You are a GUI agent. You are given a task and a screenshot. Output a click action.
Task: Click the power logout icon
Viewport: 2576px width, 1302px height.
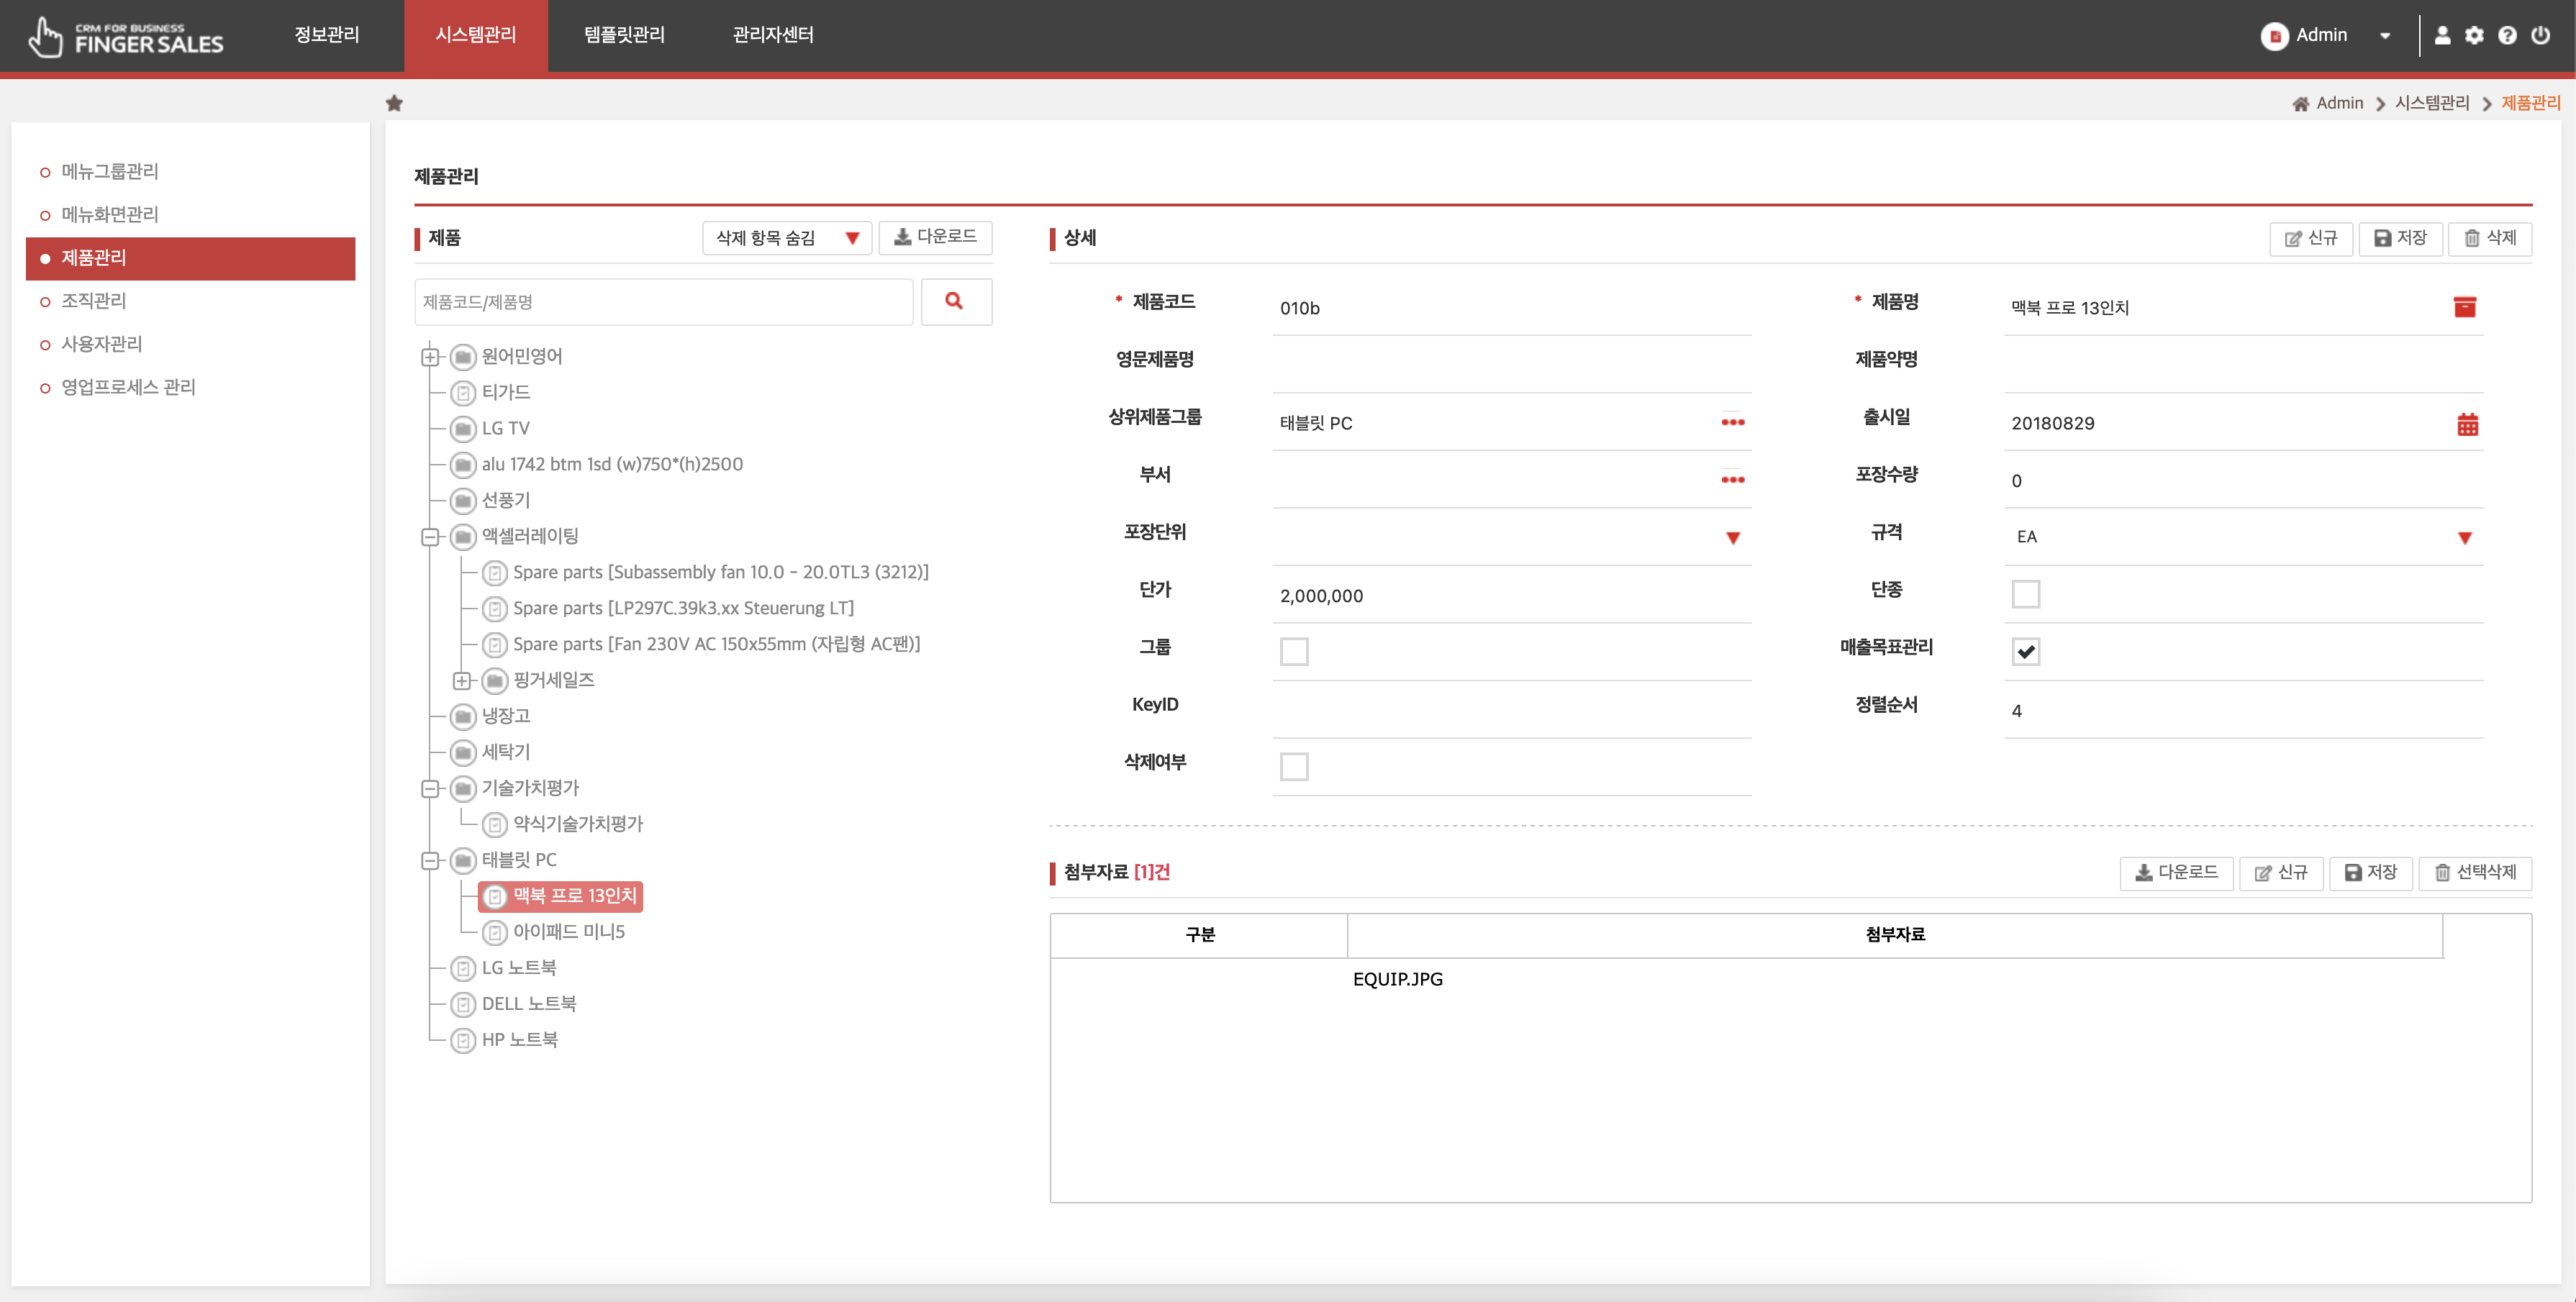2541,35
